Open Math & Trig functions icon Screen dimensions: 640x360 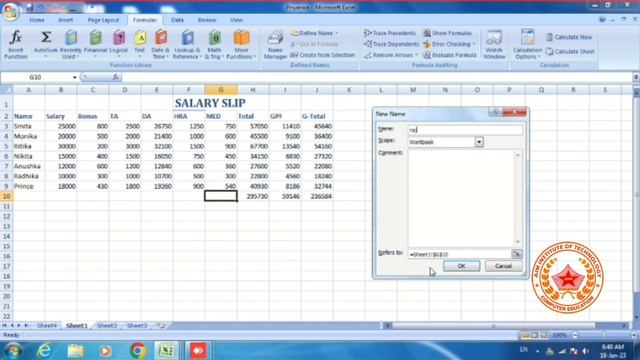point(214,44)
